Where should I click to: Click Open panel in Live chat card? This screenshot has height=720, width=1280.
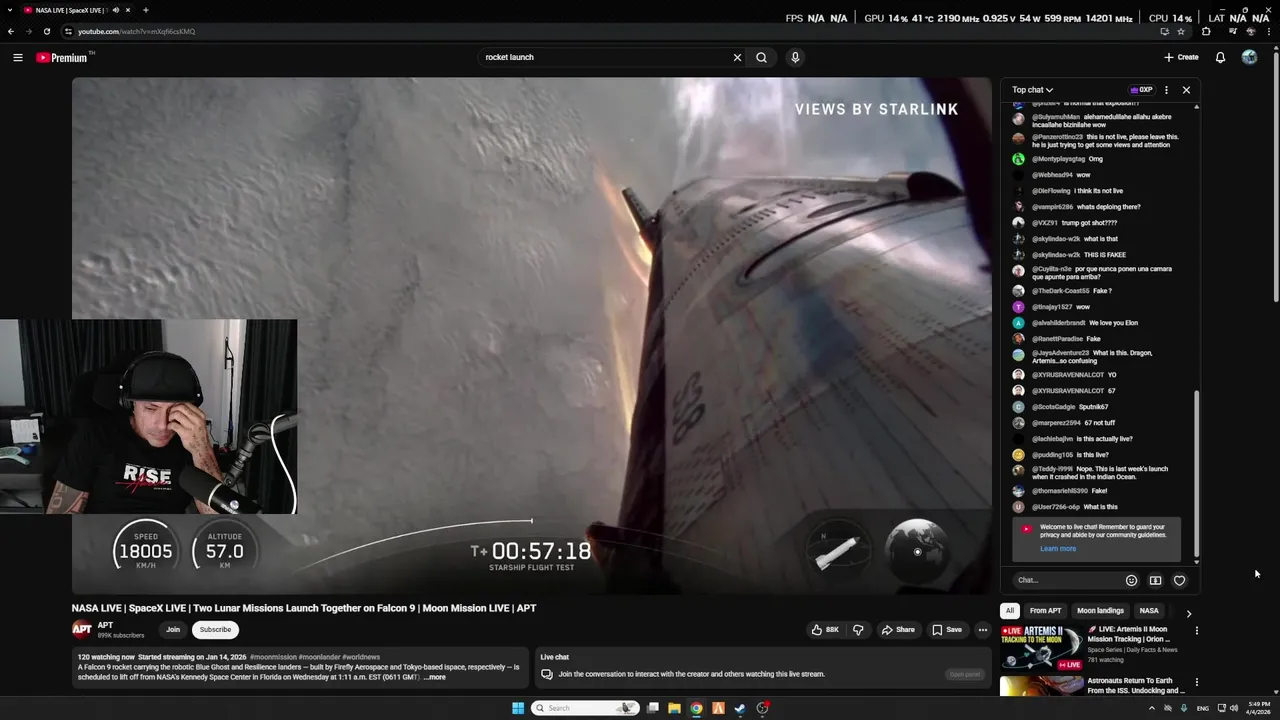coord(965,674)
